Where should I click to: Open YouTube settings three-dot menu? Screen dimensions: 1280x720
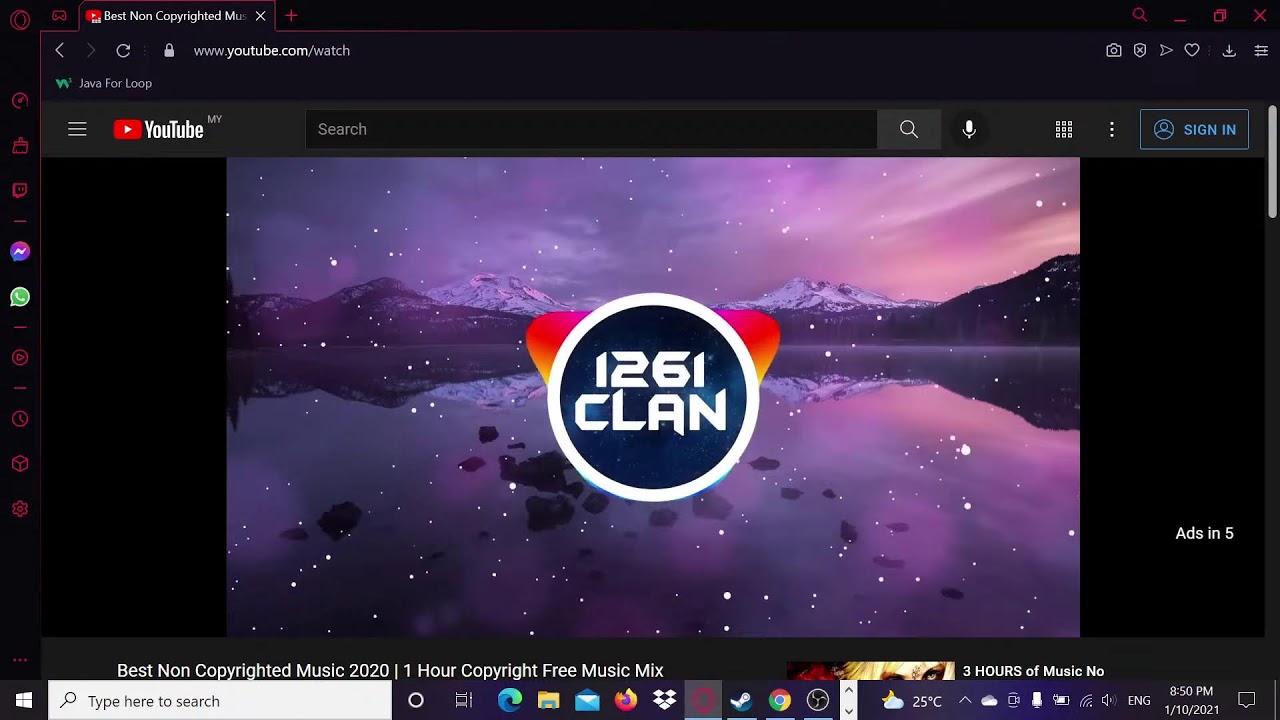[x=1112, y=129]
